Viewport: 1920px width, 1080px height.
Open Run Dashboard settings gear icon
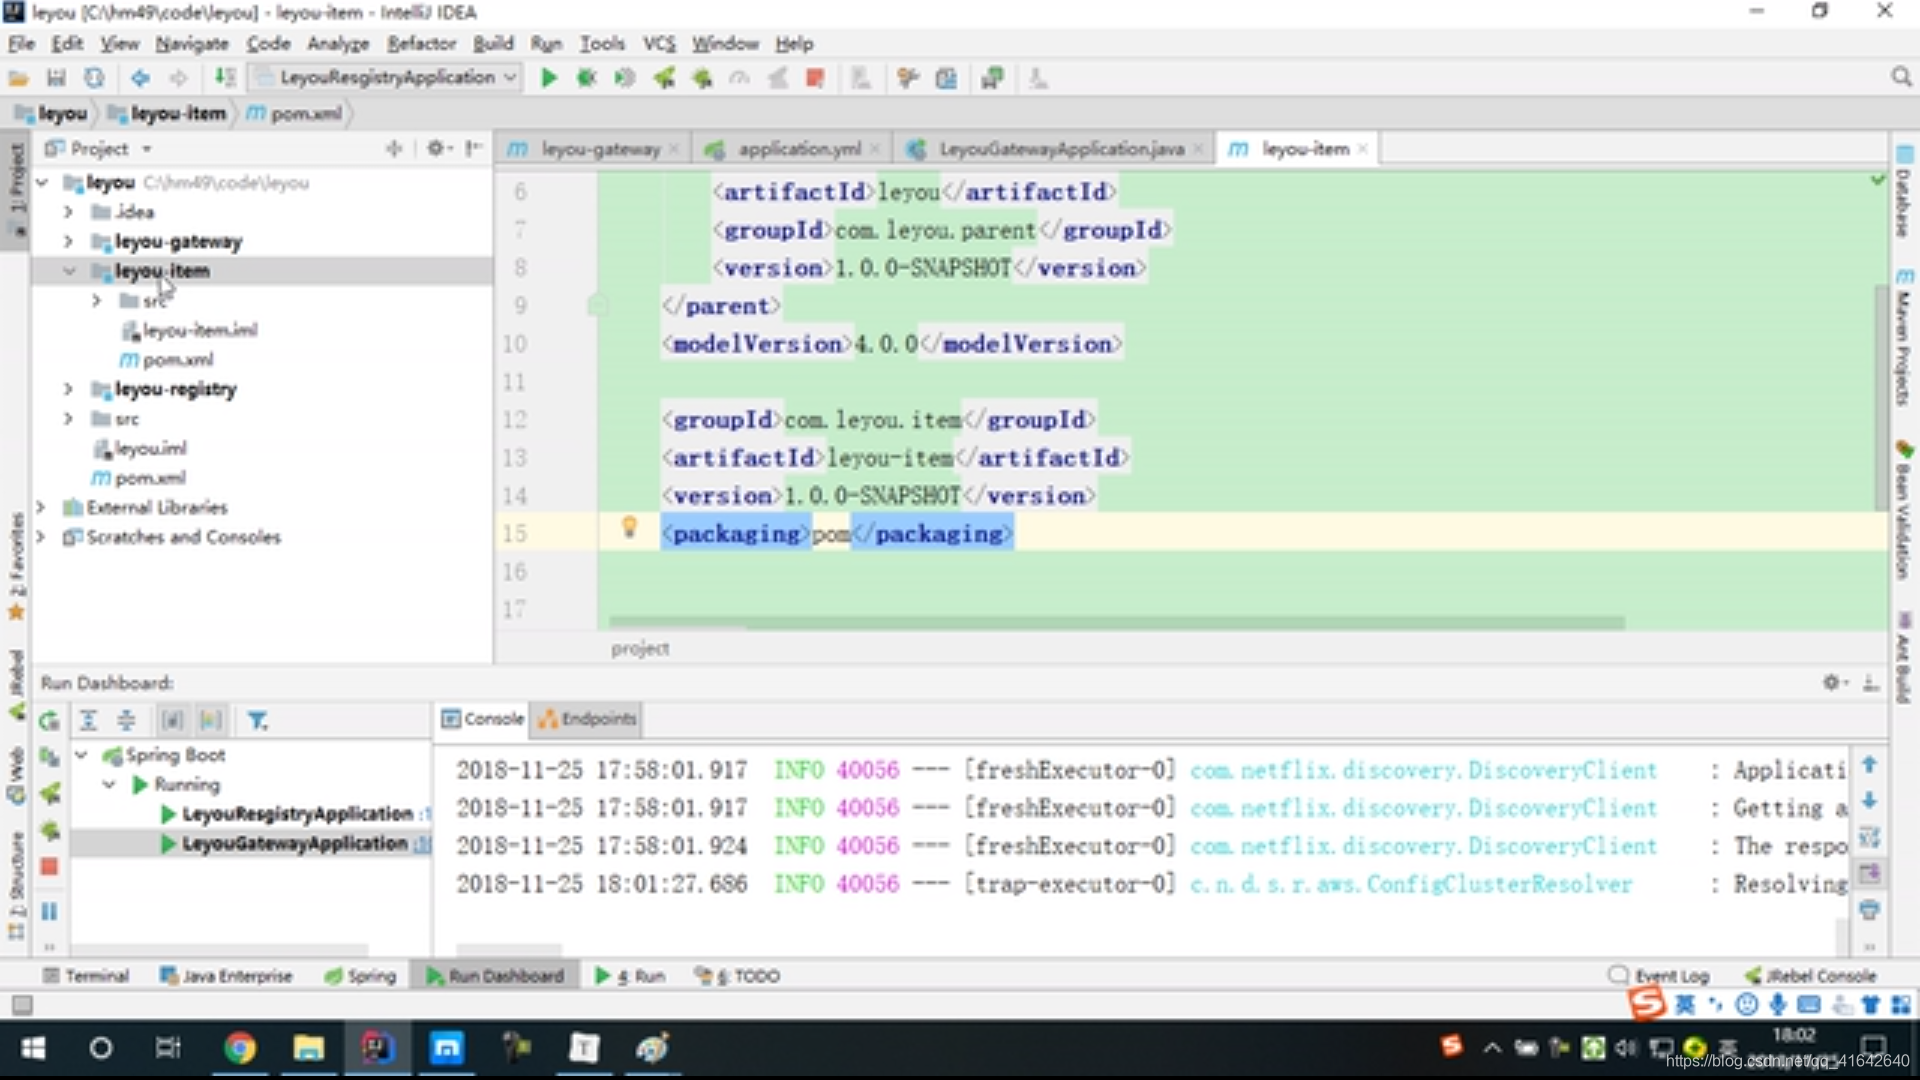(1833, 682)
